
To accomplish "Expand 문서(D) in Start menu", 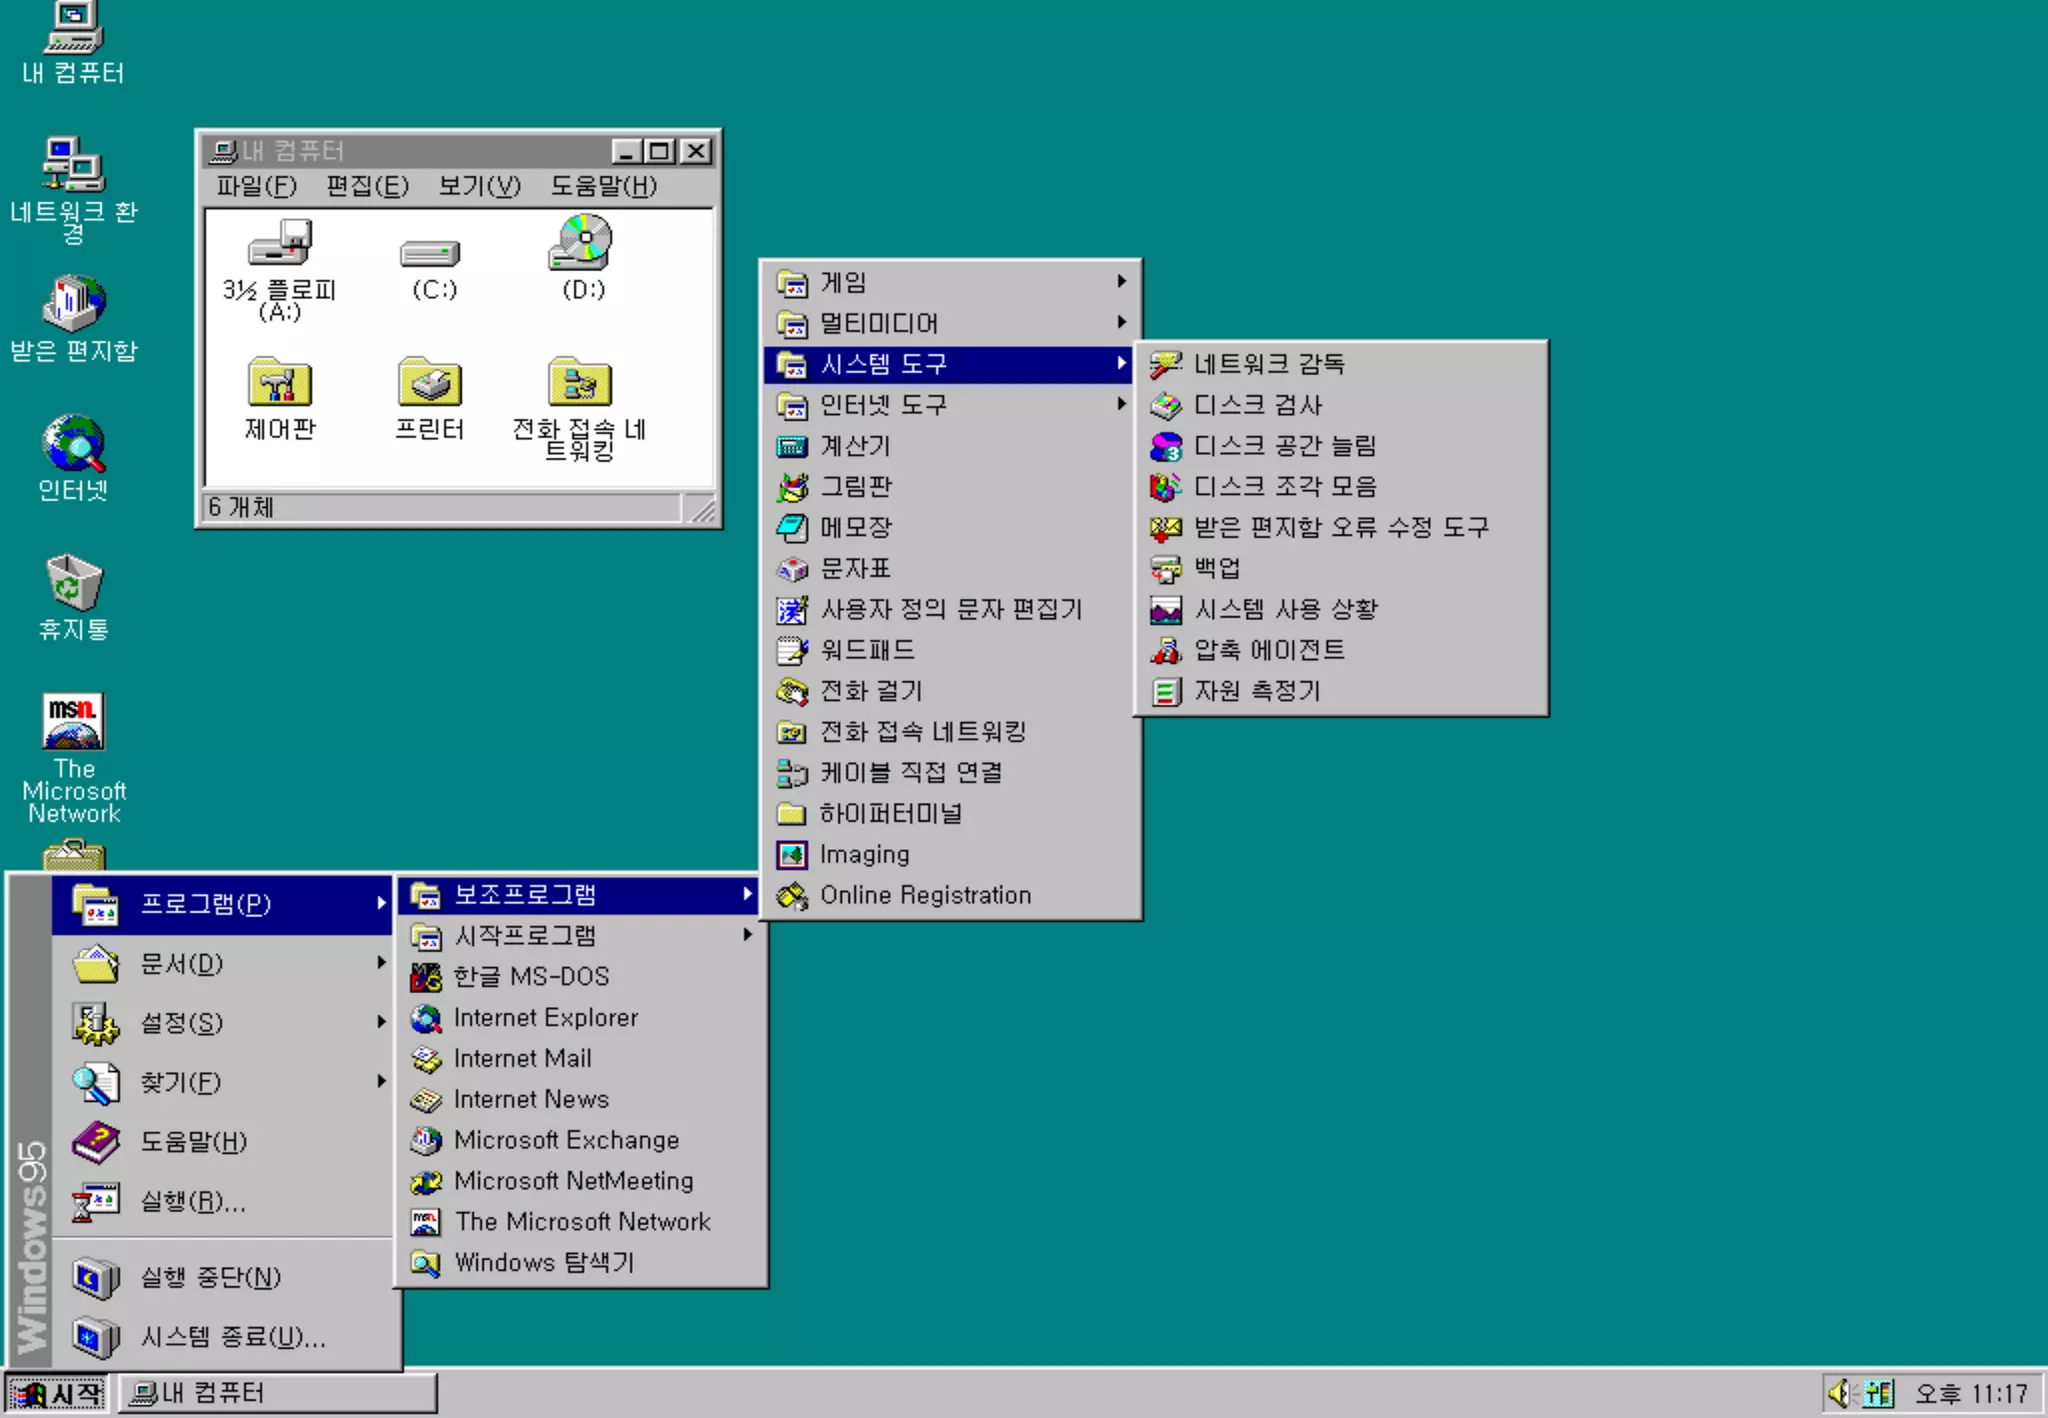I will click(222, 964).
